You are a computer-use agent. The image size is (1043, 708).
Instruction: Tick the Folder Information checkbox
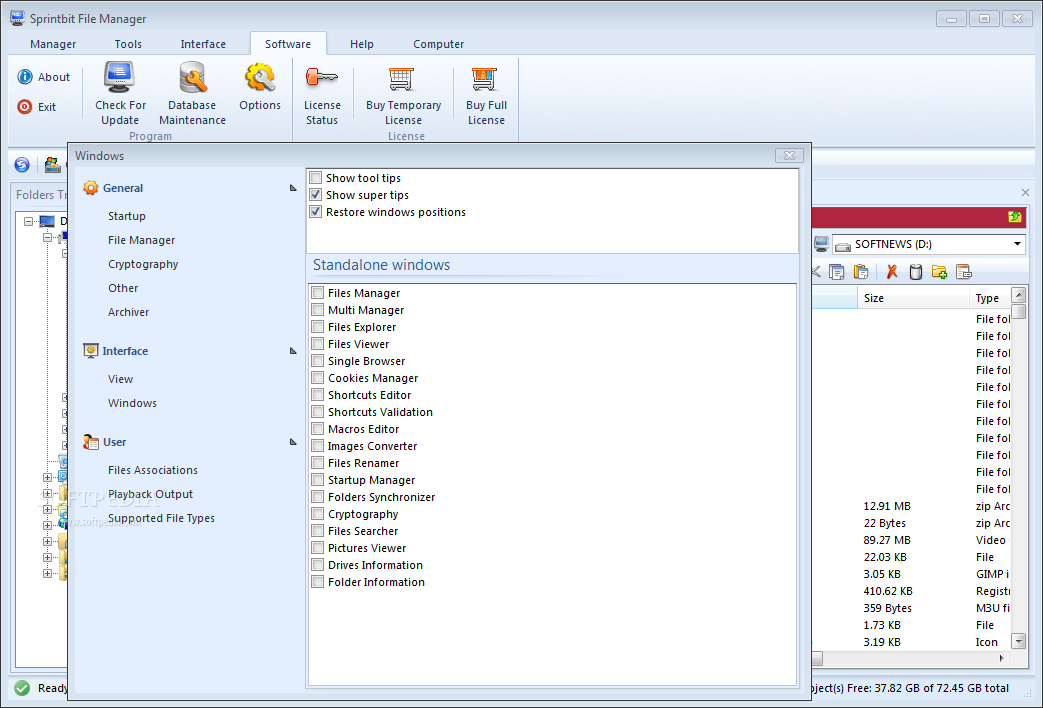[x=318, y=582]
